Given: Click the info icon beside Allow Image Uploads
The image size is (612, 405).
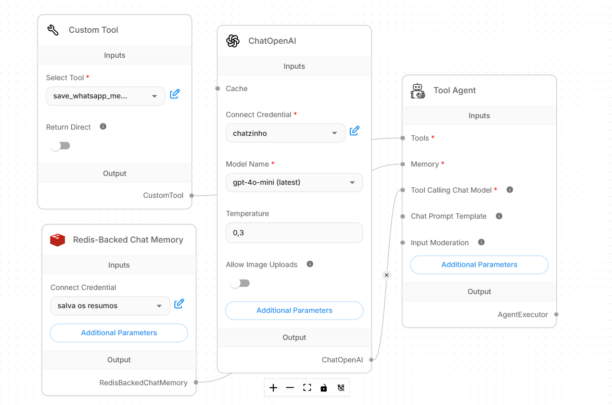Looking at the screenshot, I should [309, 264].
